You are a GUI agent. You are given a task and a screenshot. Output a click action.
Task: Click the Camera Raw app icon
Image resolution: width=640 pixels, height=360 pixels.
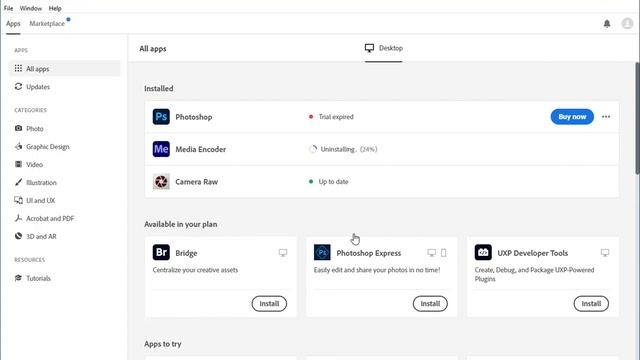pos(161,182)
